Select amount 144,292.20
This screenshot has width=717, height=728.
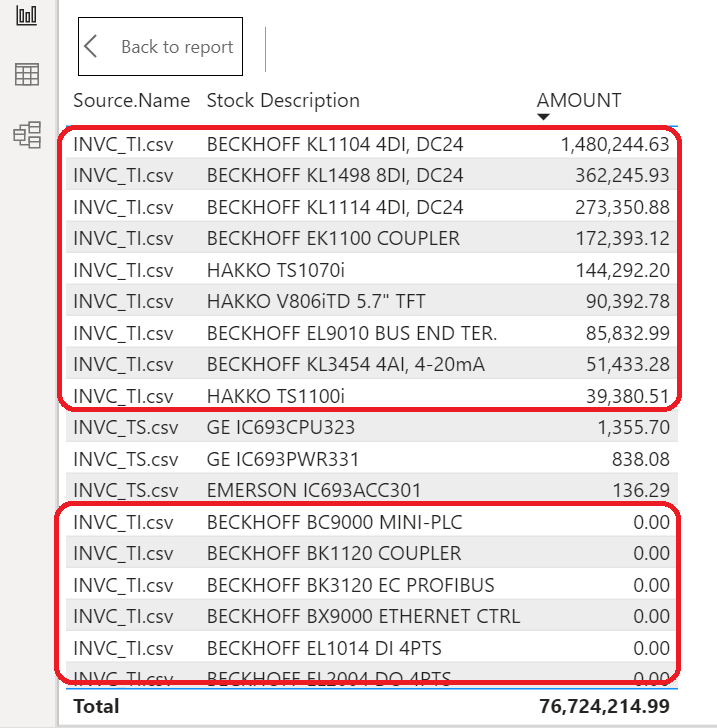pyautogui.click(x=622, y=270)
